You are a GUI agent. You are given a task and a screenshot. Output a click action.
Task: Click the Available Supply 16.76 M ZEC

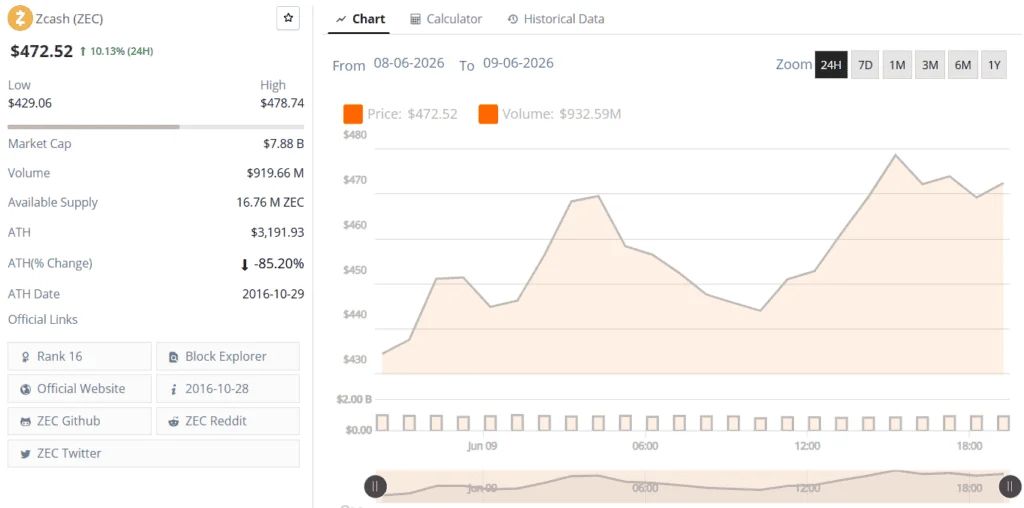[270, 202]
